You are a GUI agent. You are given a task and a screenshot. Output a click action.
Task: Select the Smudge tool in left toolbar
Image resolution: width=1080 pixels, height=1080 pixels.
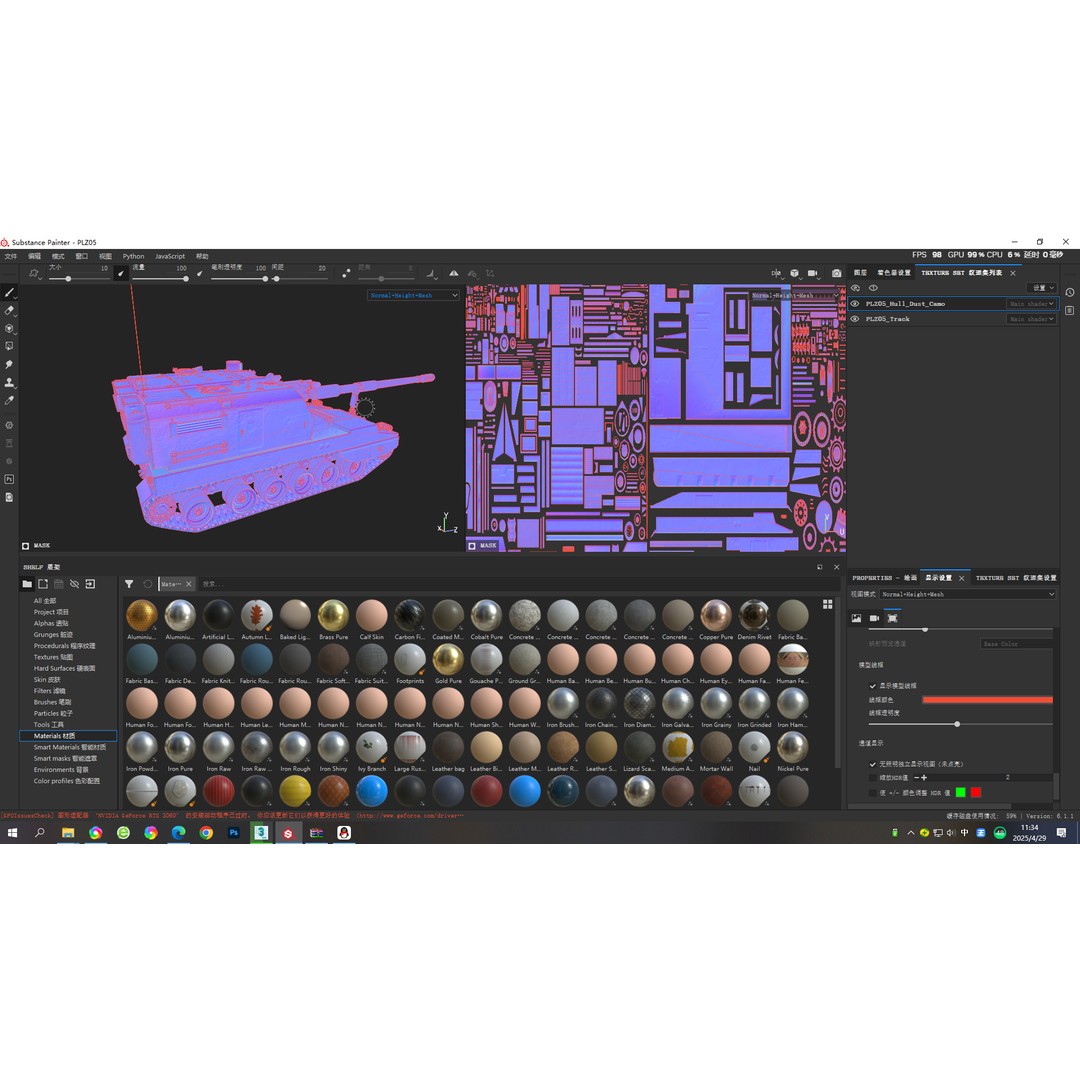9,364
